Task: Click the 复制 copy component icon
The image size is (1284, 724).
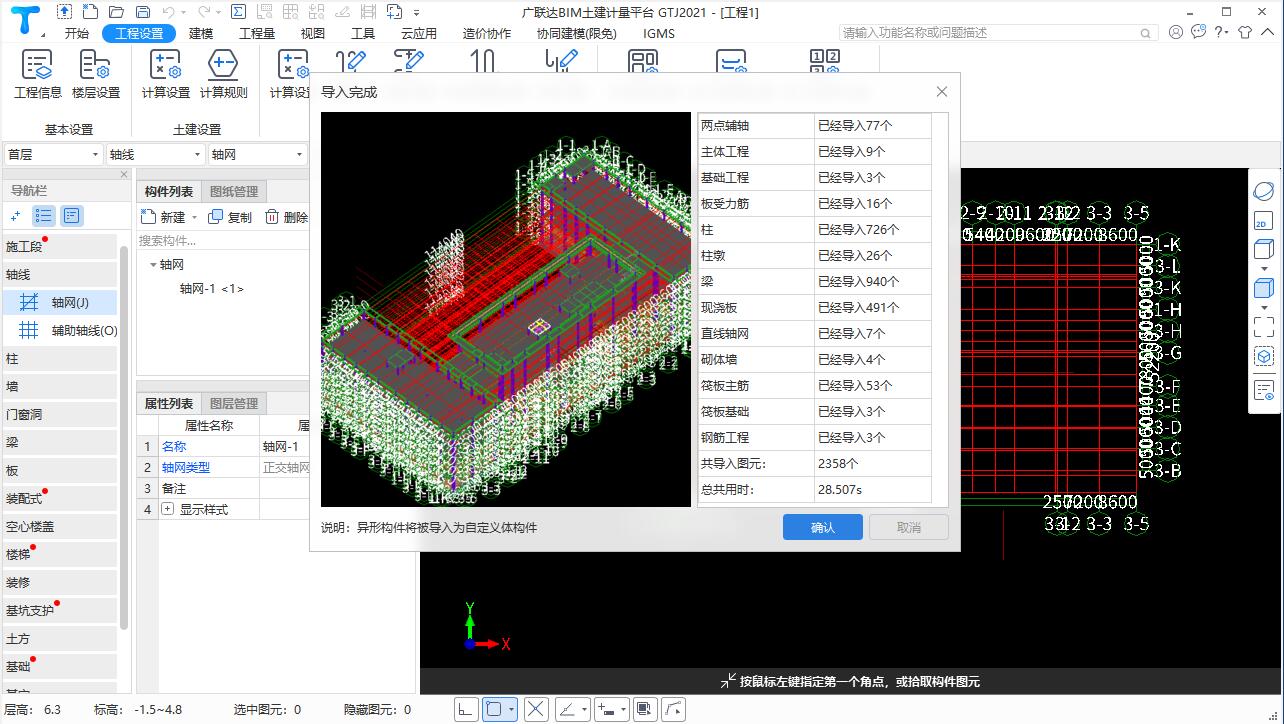Action: click(230, 217)
